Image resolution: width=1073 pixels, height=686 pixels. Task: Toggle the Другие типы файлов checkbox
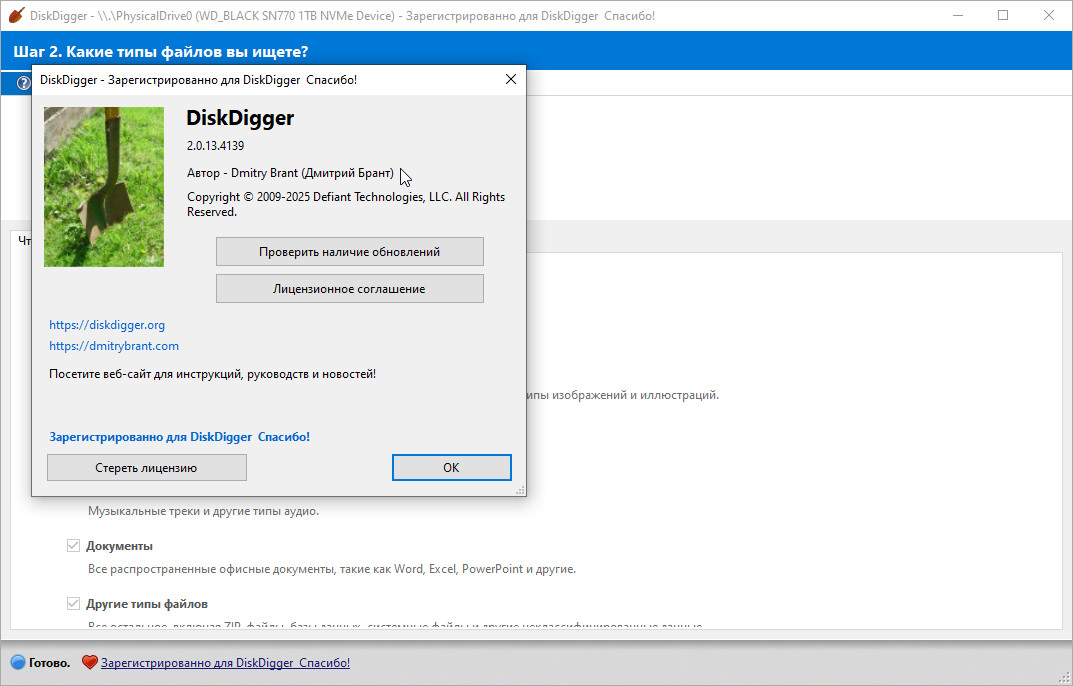click(x=73, y=604)
